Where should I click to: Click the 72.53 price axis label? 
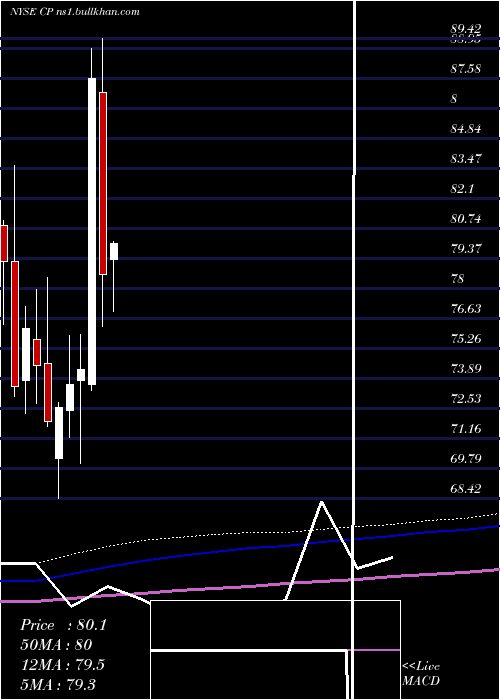[x=466, y=398]
